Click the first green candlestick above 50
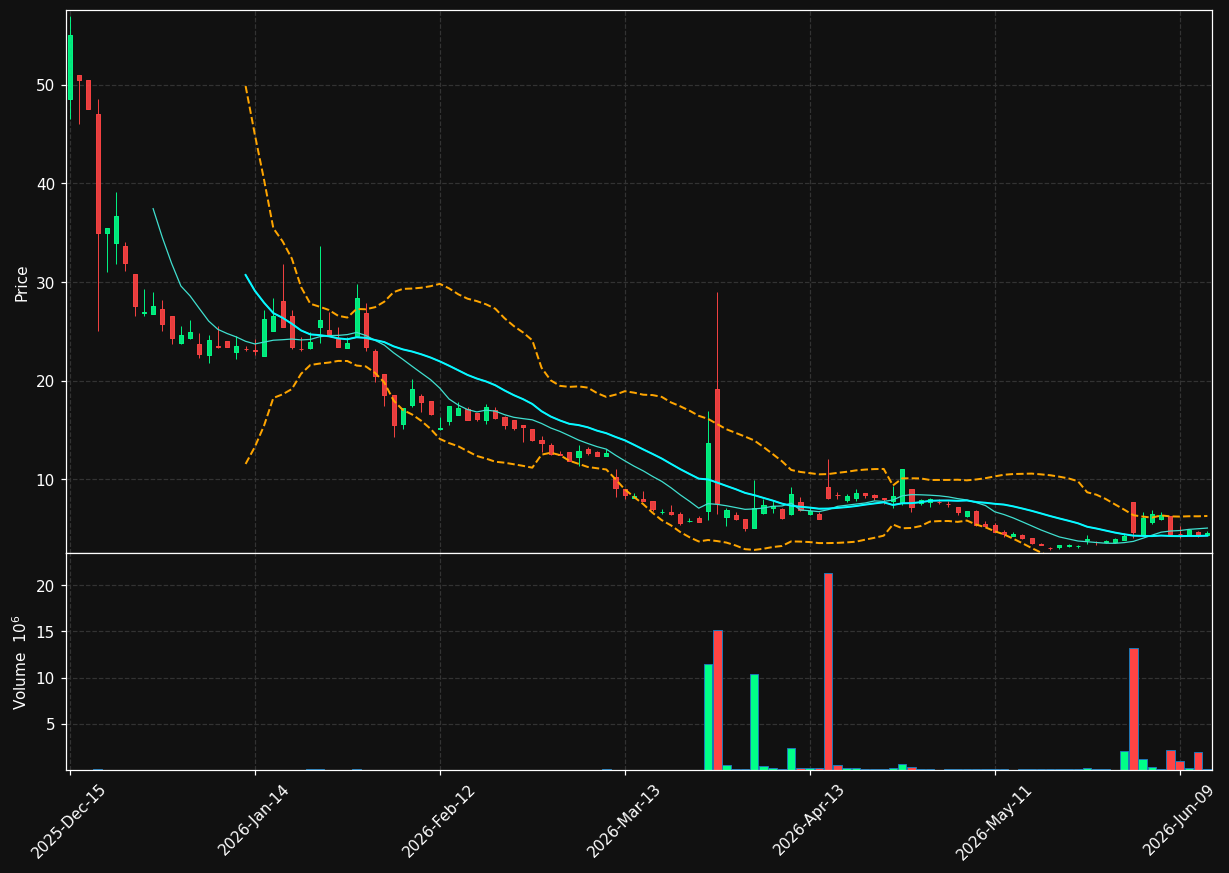 (x=70, y=67)
